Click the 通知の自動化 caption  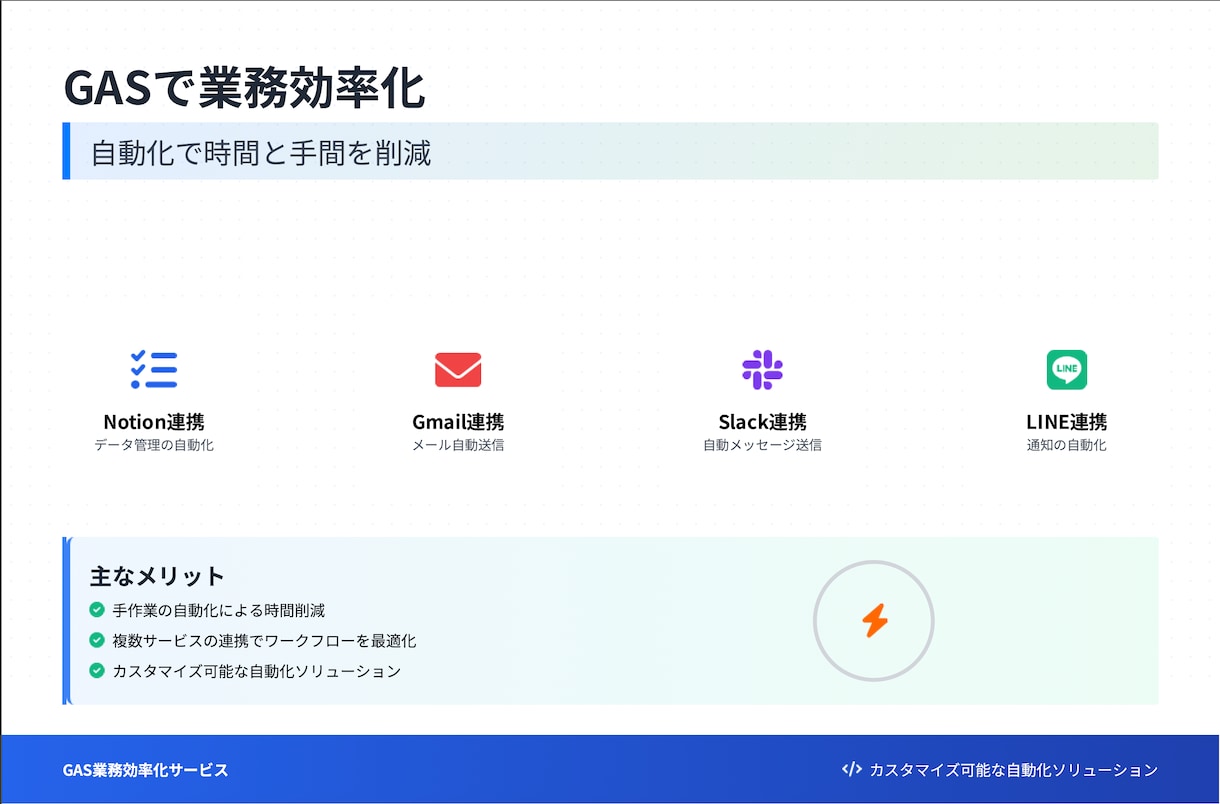tap(1067, 445)
